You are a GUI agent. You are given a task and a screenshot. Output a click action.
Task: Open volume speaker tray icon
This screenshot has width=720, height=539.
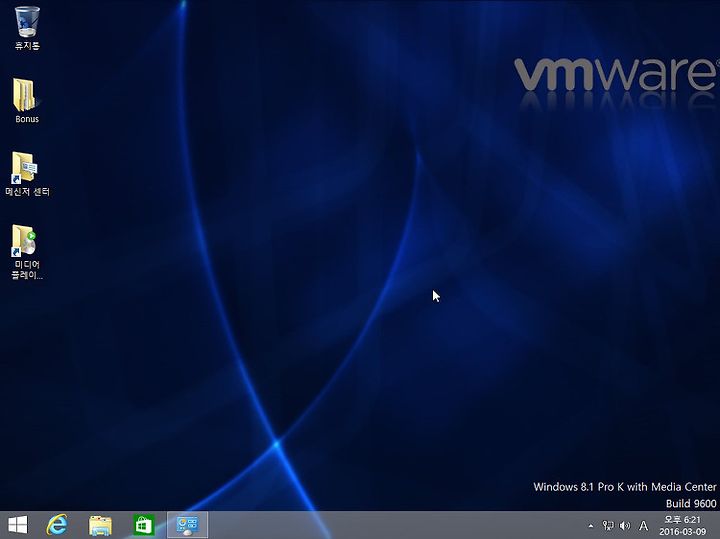tap(624, 526)
